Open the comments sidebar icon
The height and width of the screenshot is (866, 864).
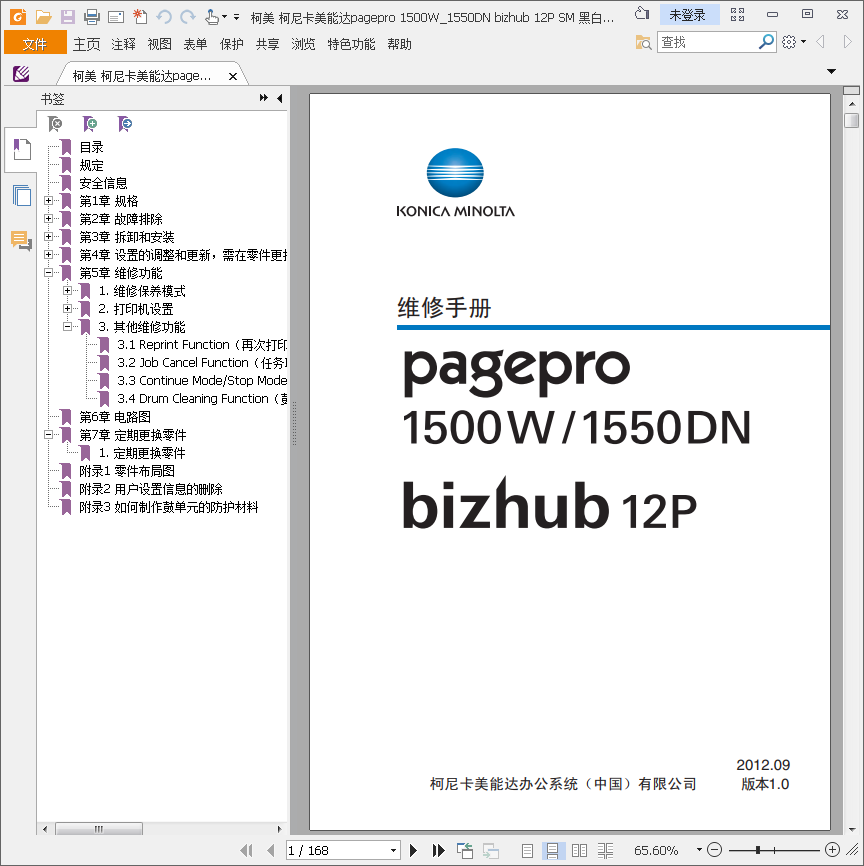click(x=21, y=241)
